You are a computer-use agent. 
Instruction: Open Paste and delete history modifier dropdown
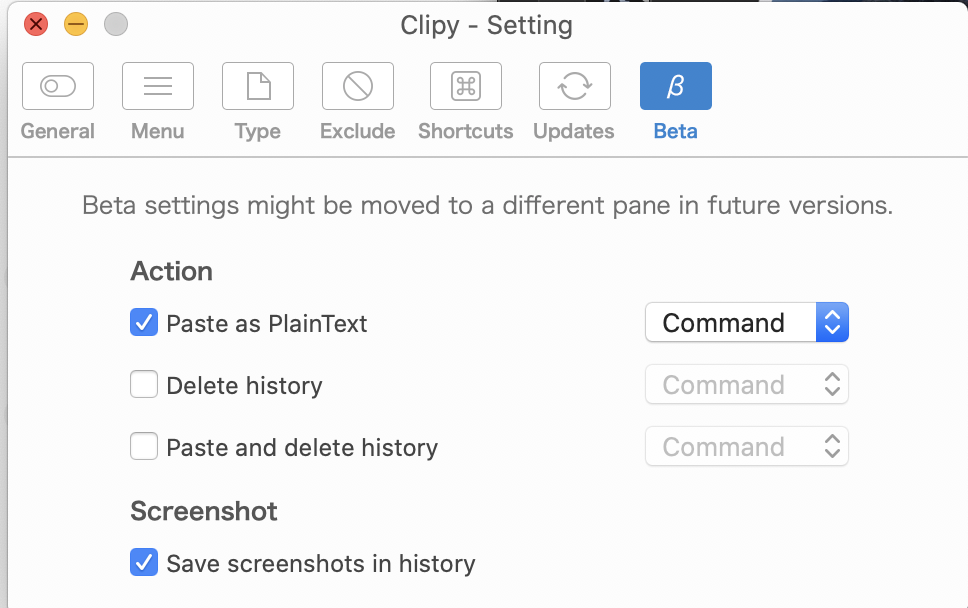pyautogui.click(x=747, y=446)
